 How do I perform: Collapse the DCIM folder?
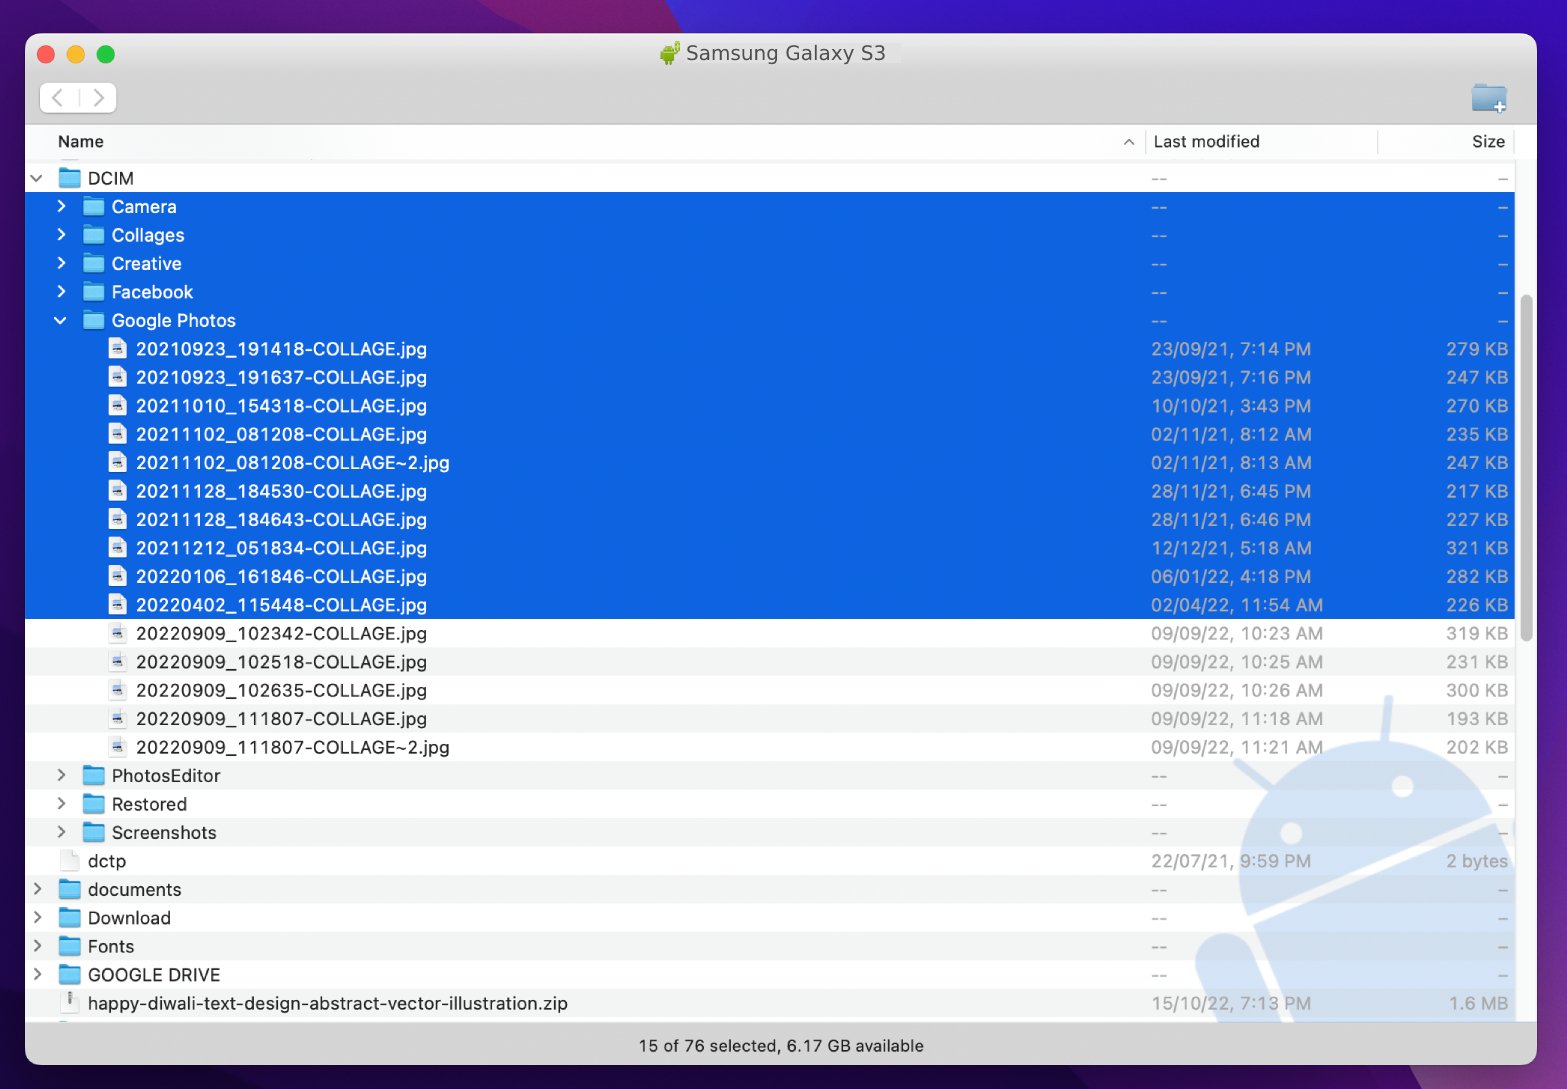(37, 178)
